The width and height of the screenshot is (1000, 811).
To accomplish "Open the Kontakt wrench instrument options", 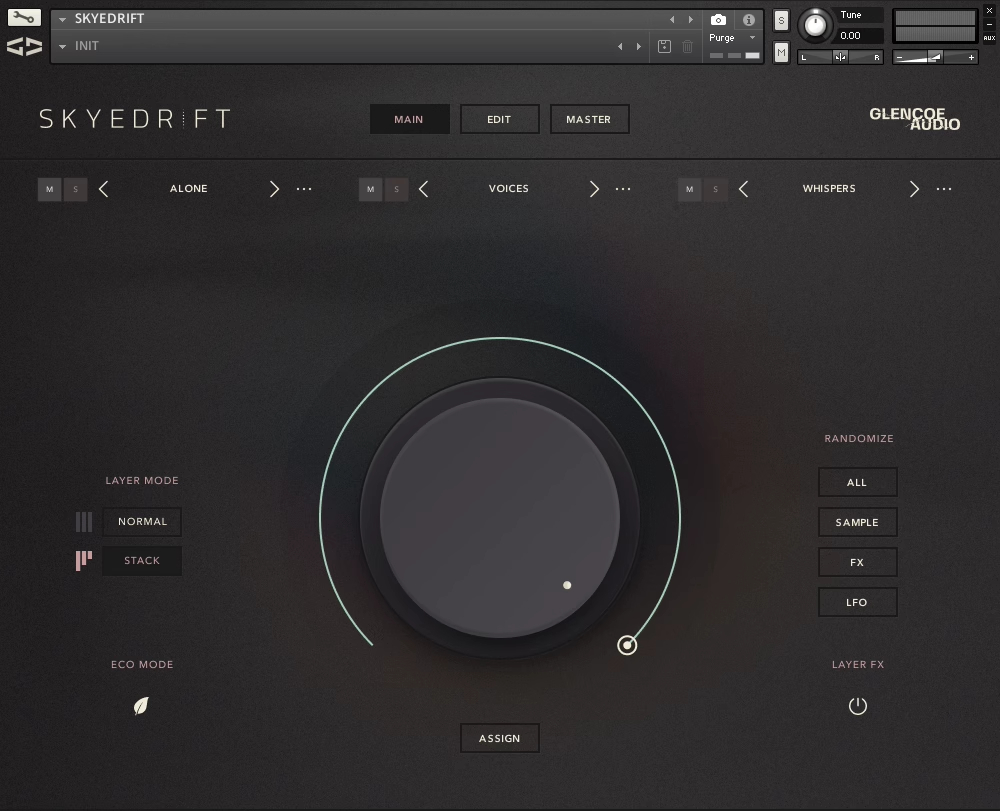I will pos(24,17).
